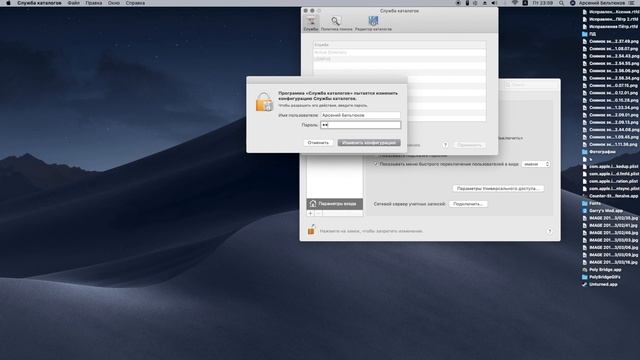Click the Пароль field
640x360 pixels.
coord(360,125)
